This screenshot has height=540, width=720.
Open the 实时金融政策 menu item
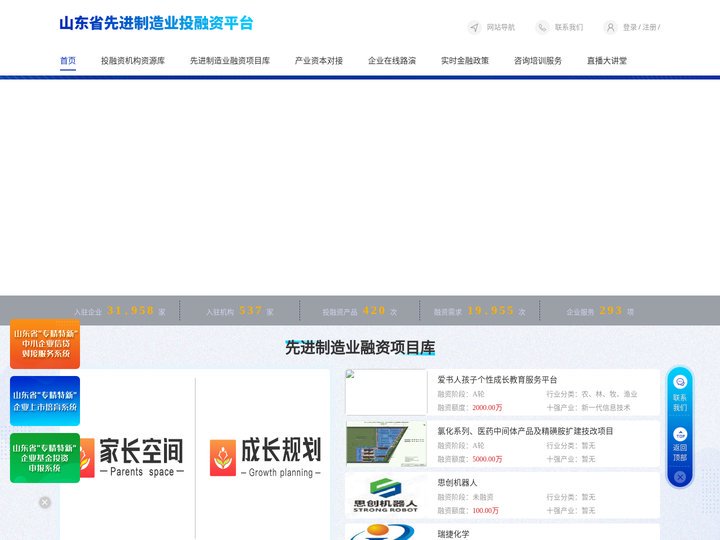[465, 60]
